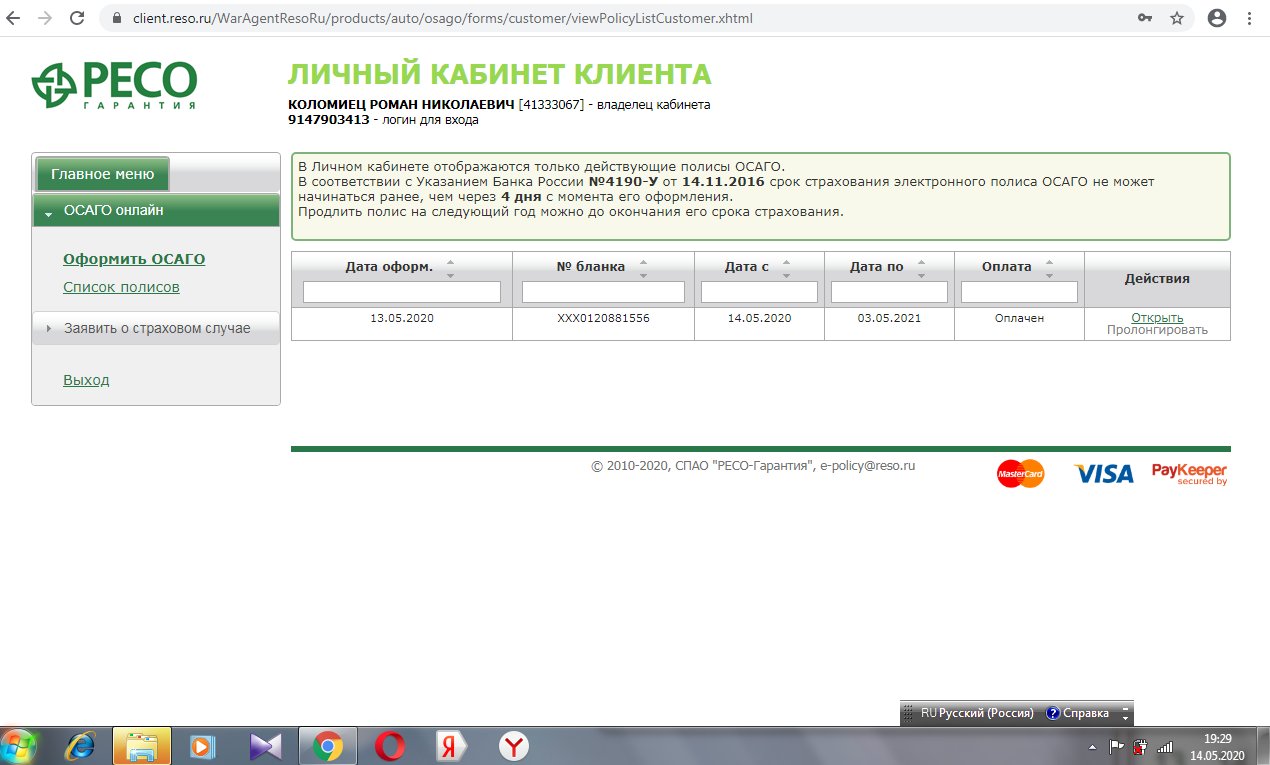1270x765 pixels.
Task: Sort by Дата с column arrows
Action: (x=786, y=267)
